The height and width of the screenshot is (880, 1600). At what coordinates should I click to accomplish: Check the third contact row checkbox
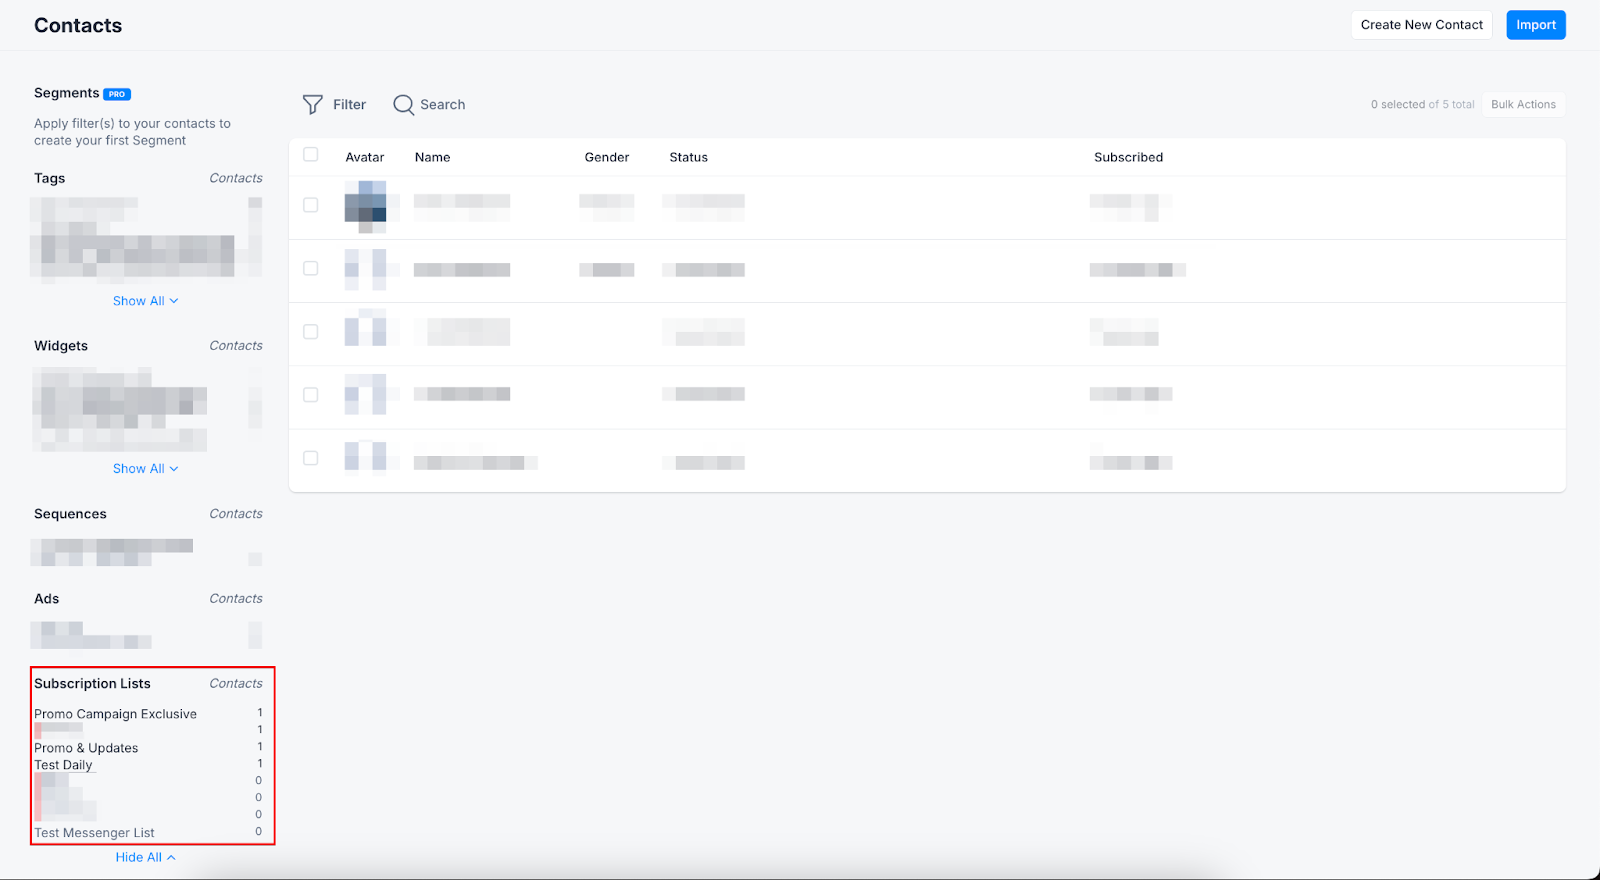311,332
